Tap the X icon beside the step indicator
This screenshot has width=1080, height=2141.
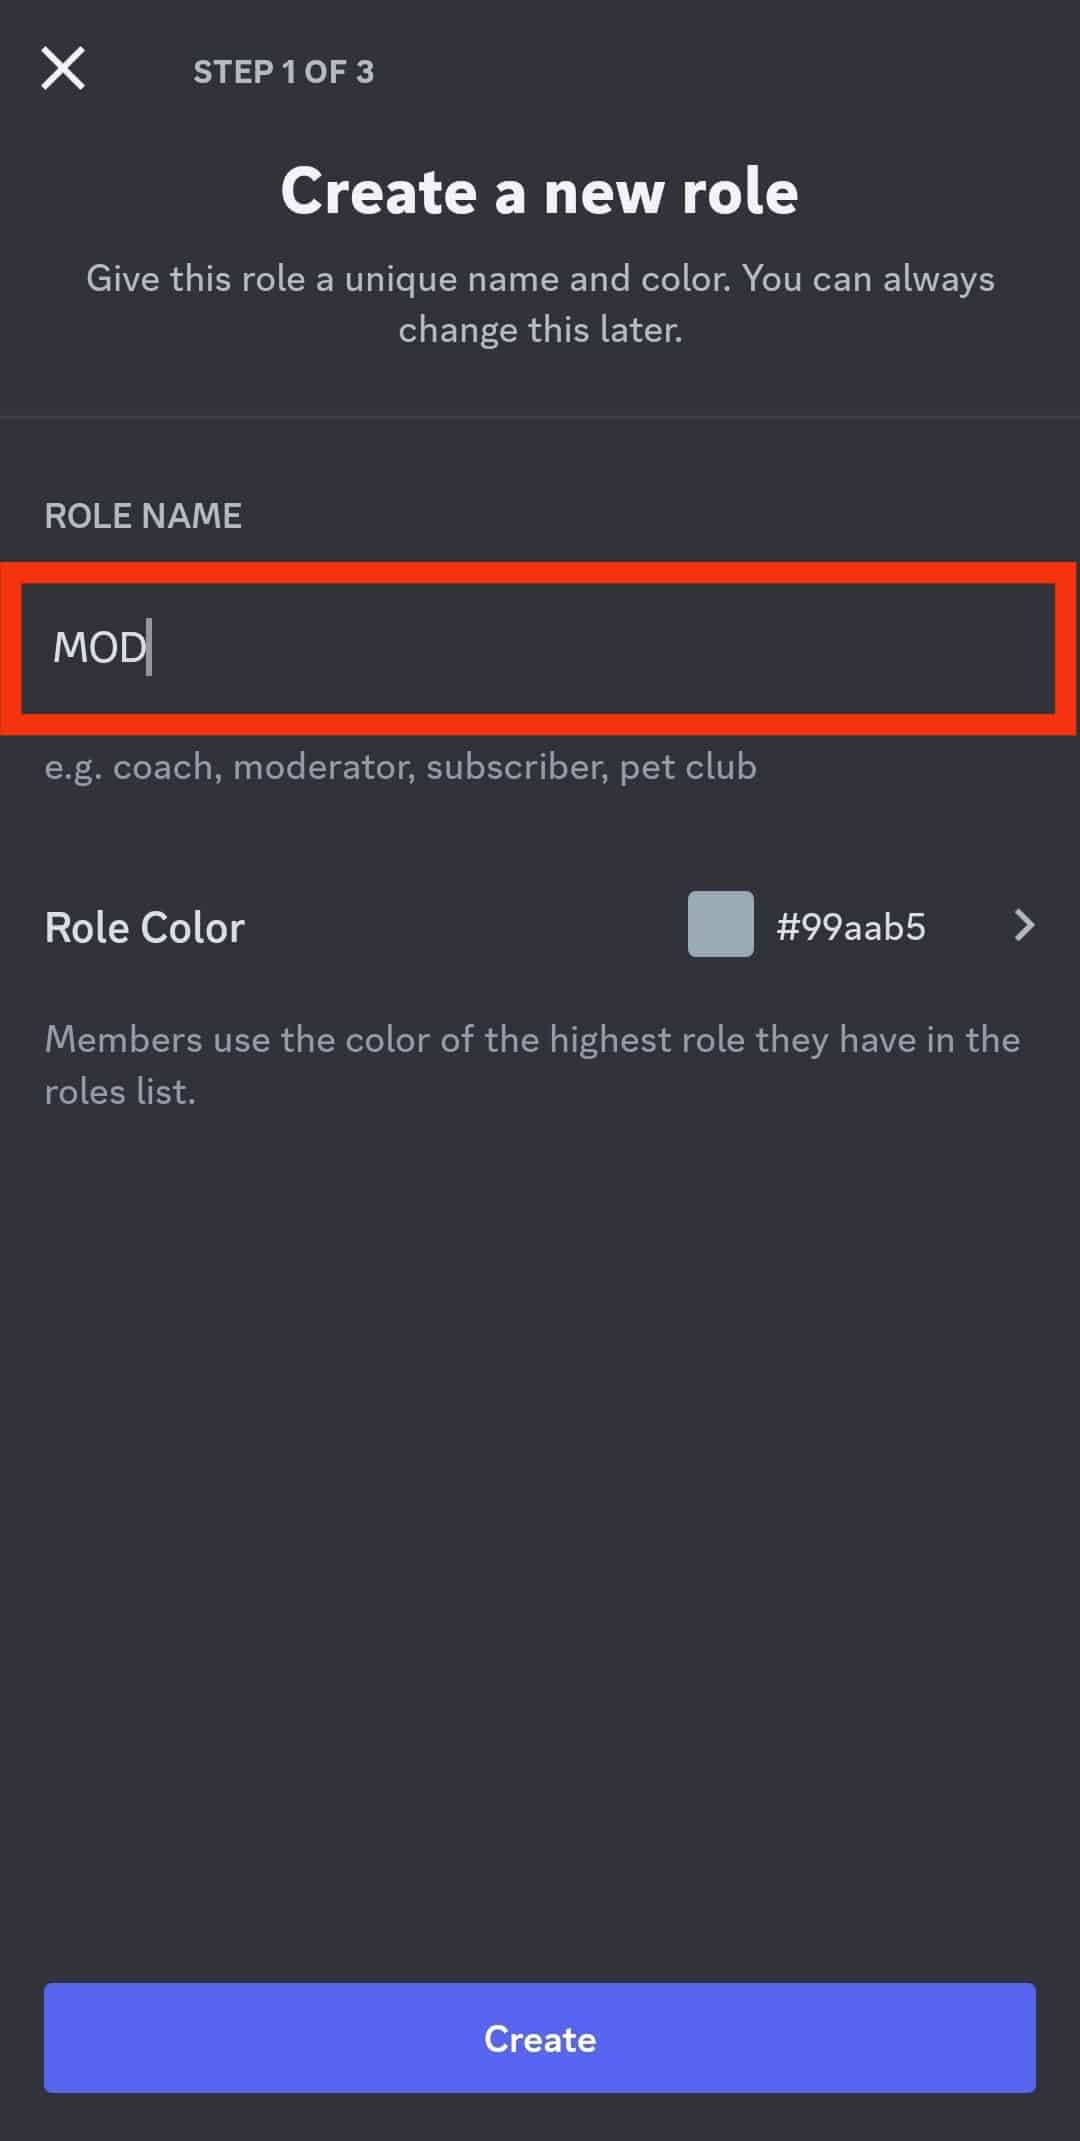[x=63, y=69]
